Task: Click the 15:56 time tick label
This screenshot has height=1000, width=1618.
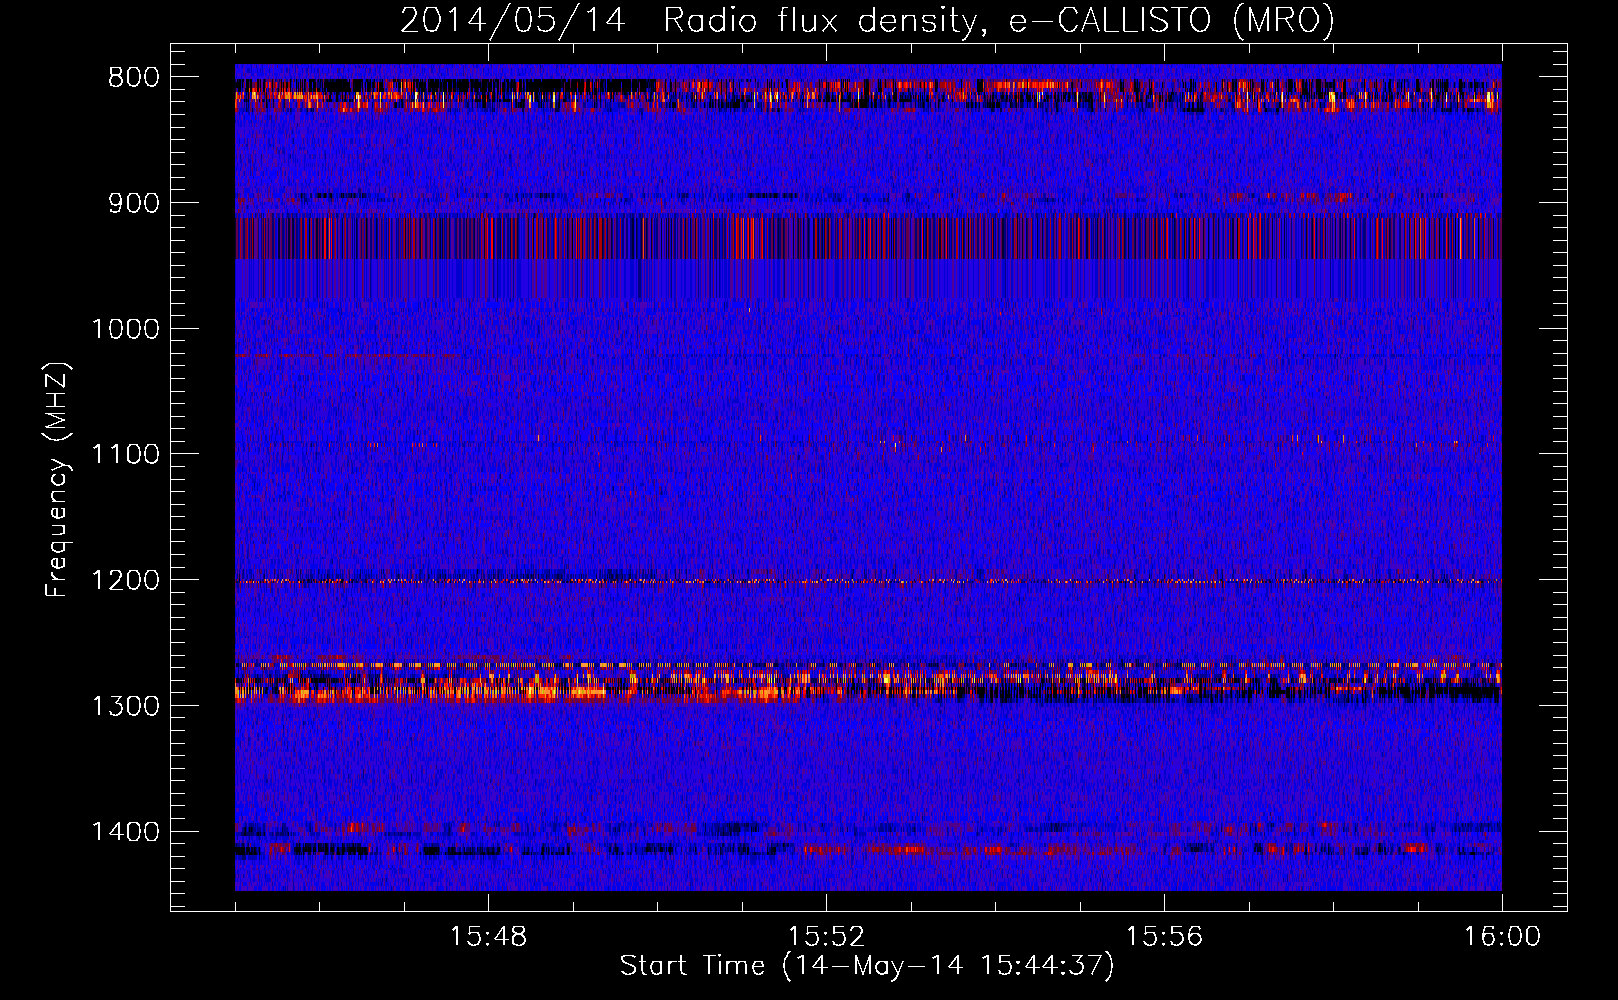Action: pos(1164,937)
